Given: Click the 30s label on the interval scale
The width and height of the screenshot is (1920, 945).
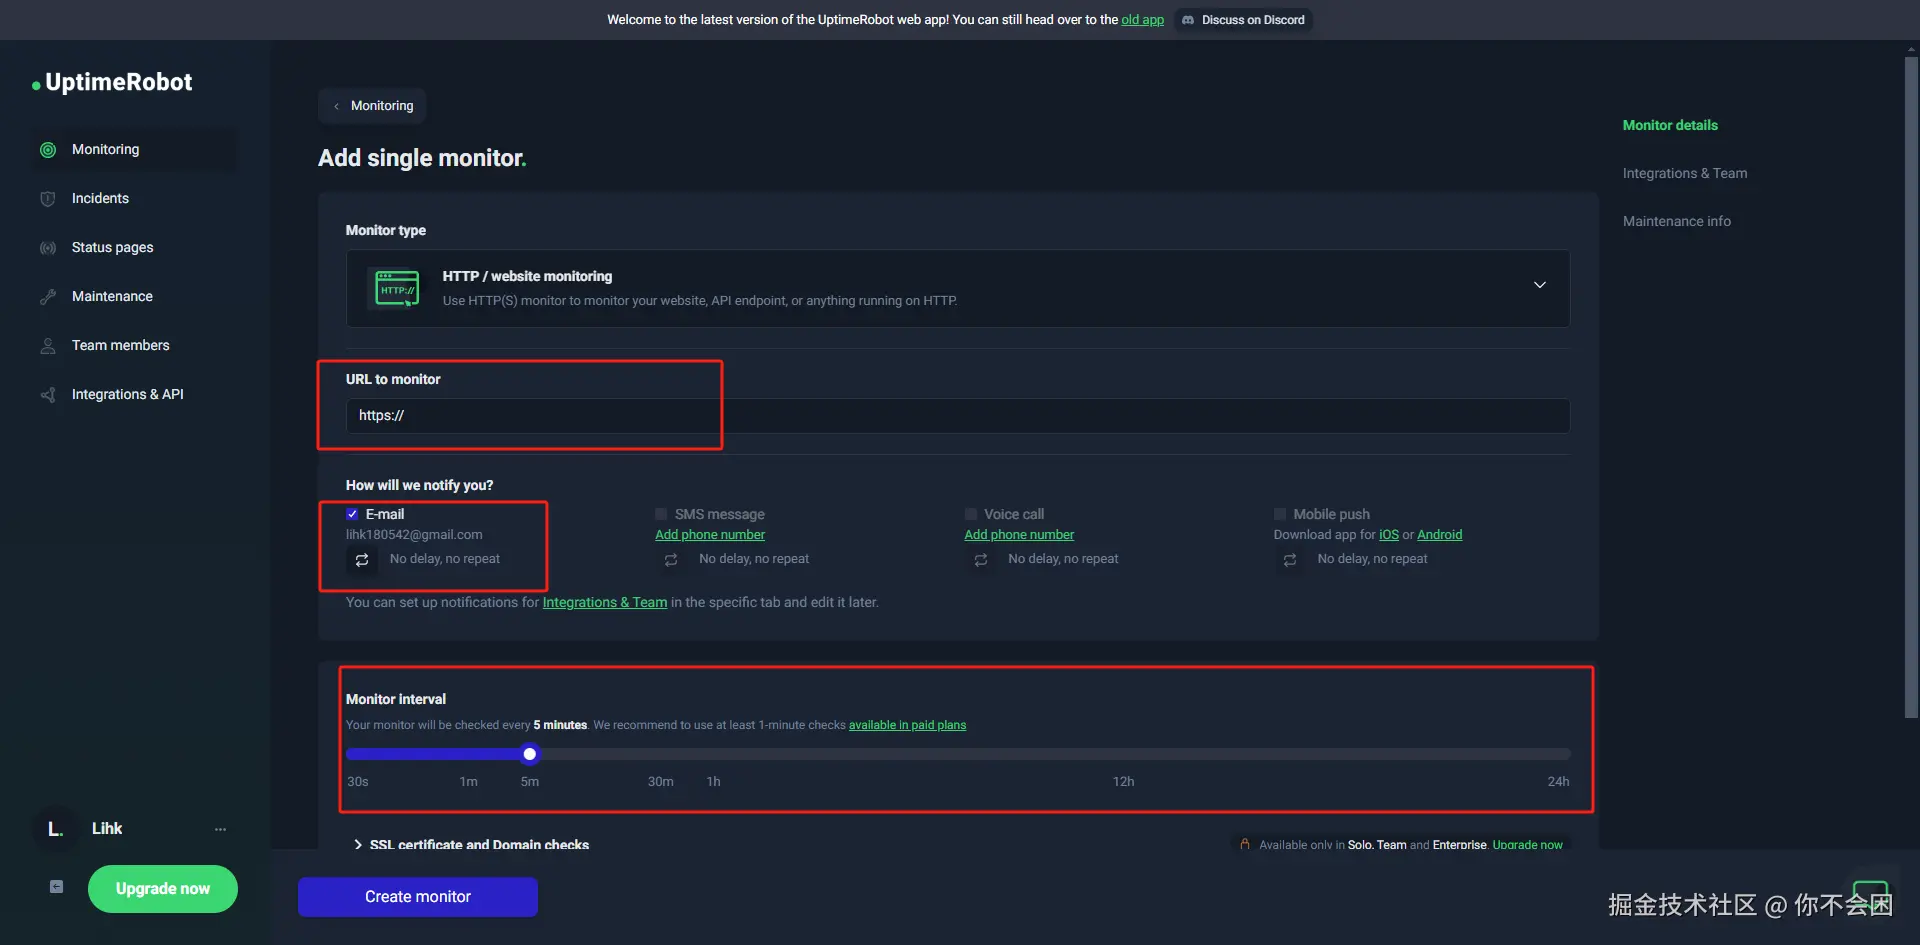Looking at the screenshot, I should (x=358, y=782).
